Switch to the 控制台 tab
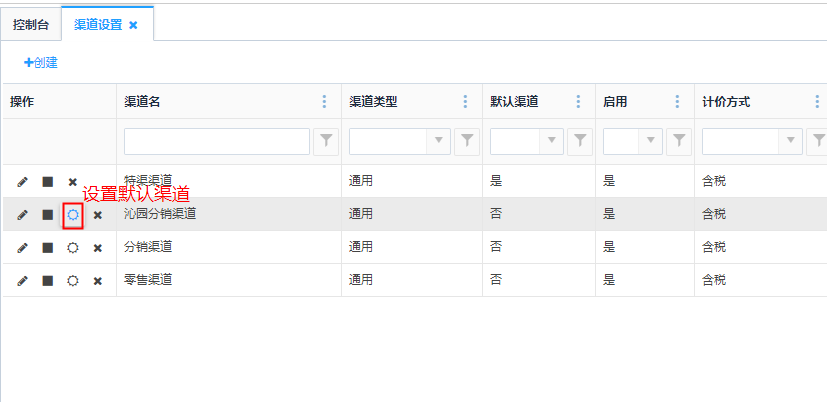Viewport: 827px width, 402px height. (x=31, y=25)
